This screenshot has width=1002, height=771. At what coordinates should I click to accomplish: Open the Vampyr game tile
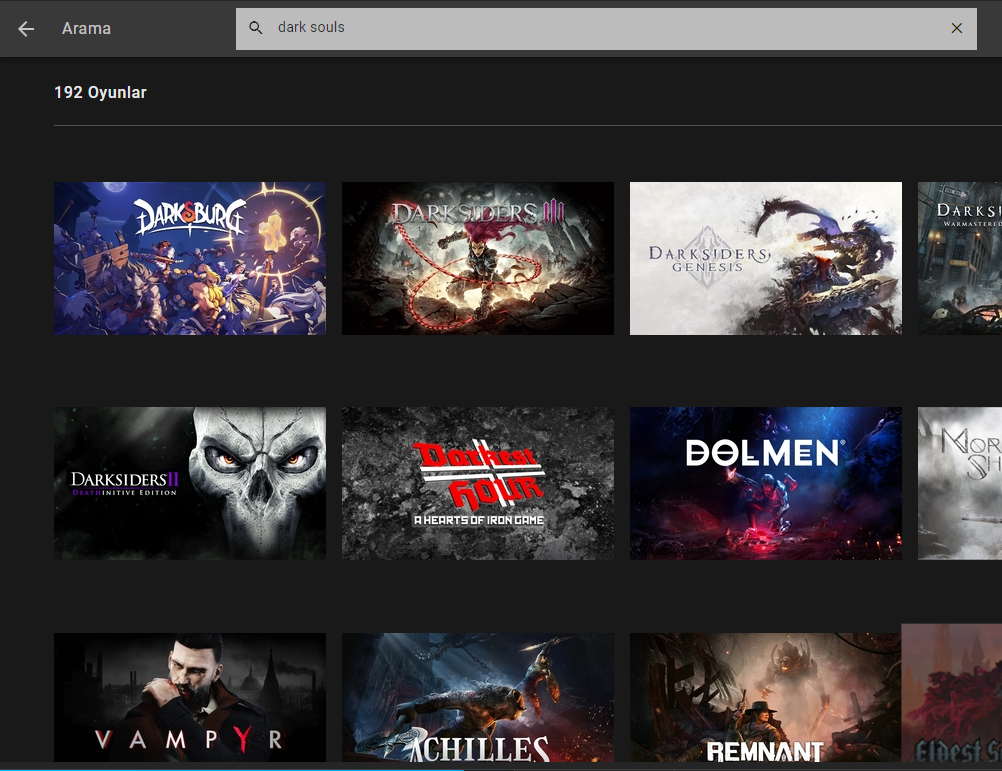190,698
